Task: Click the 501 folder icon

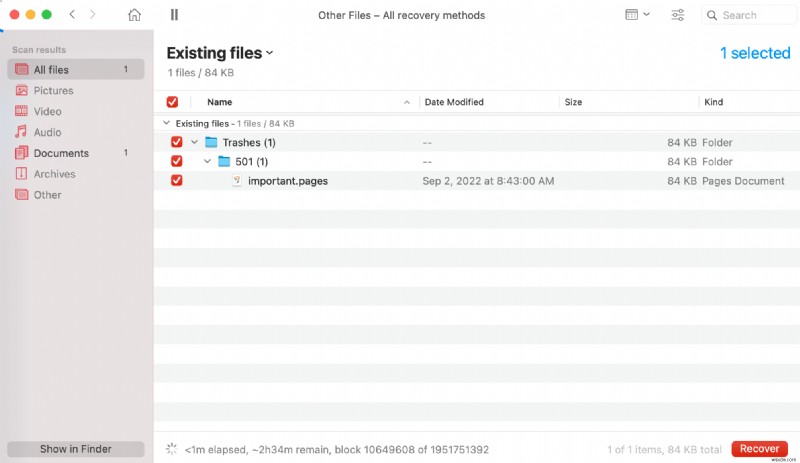Action: 224,162
